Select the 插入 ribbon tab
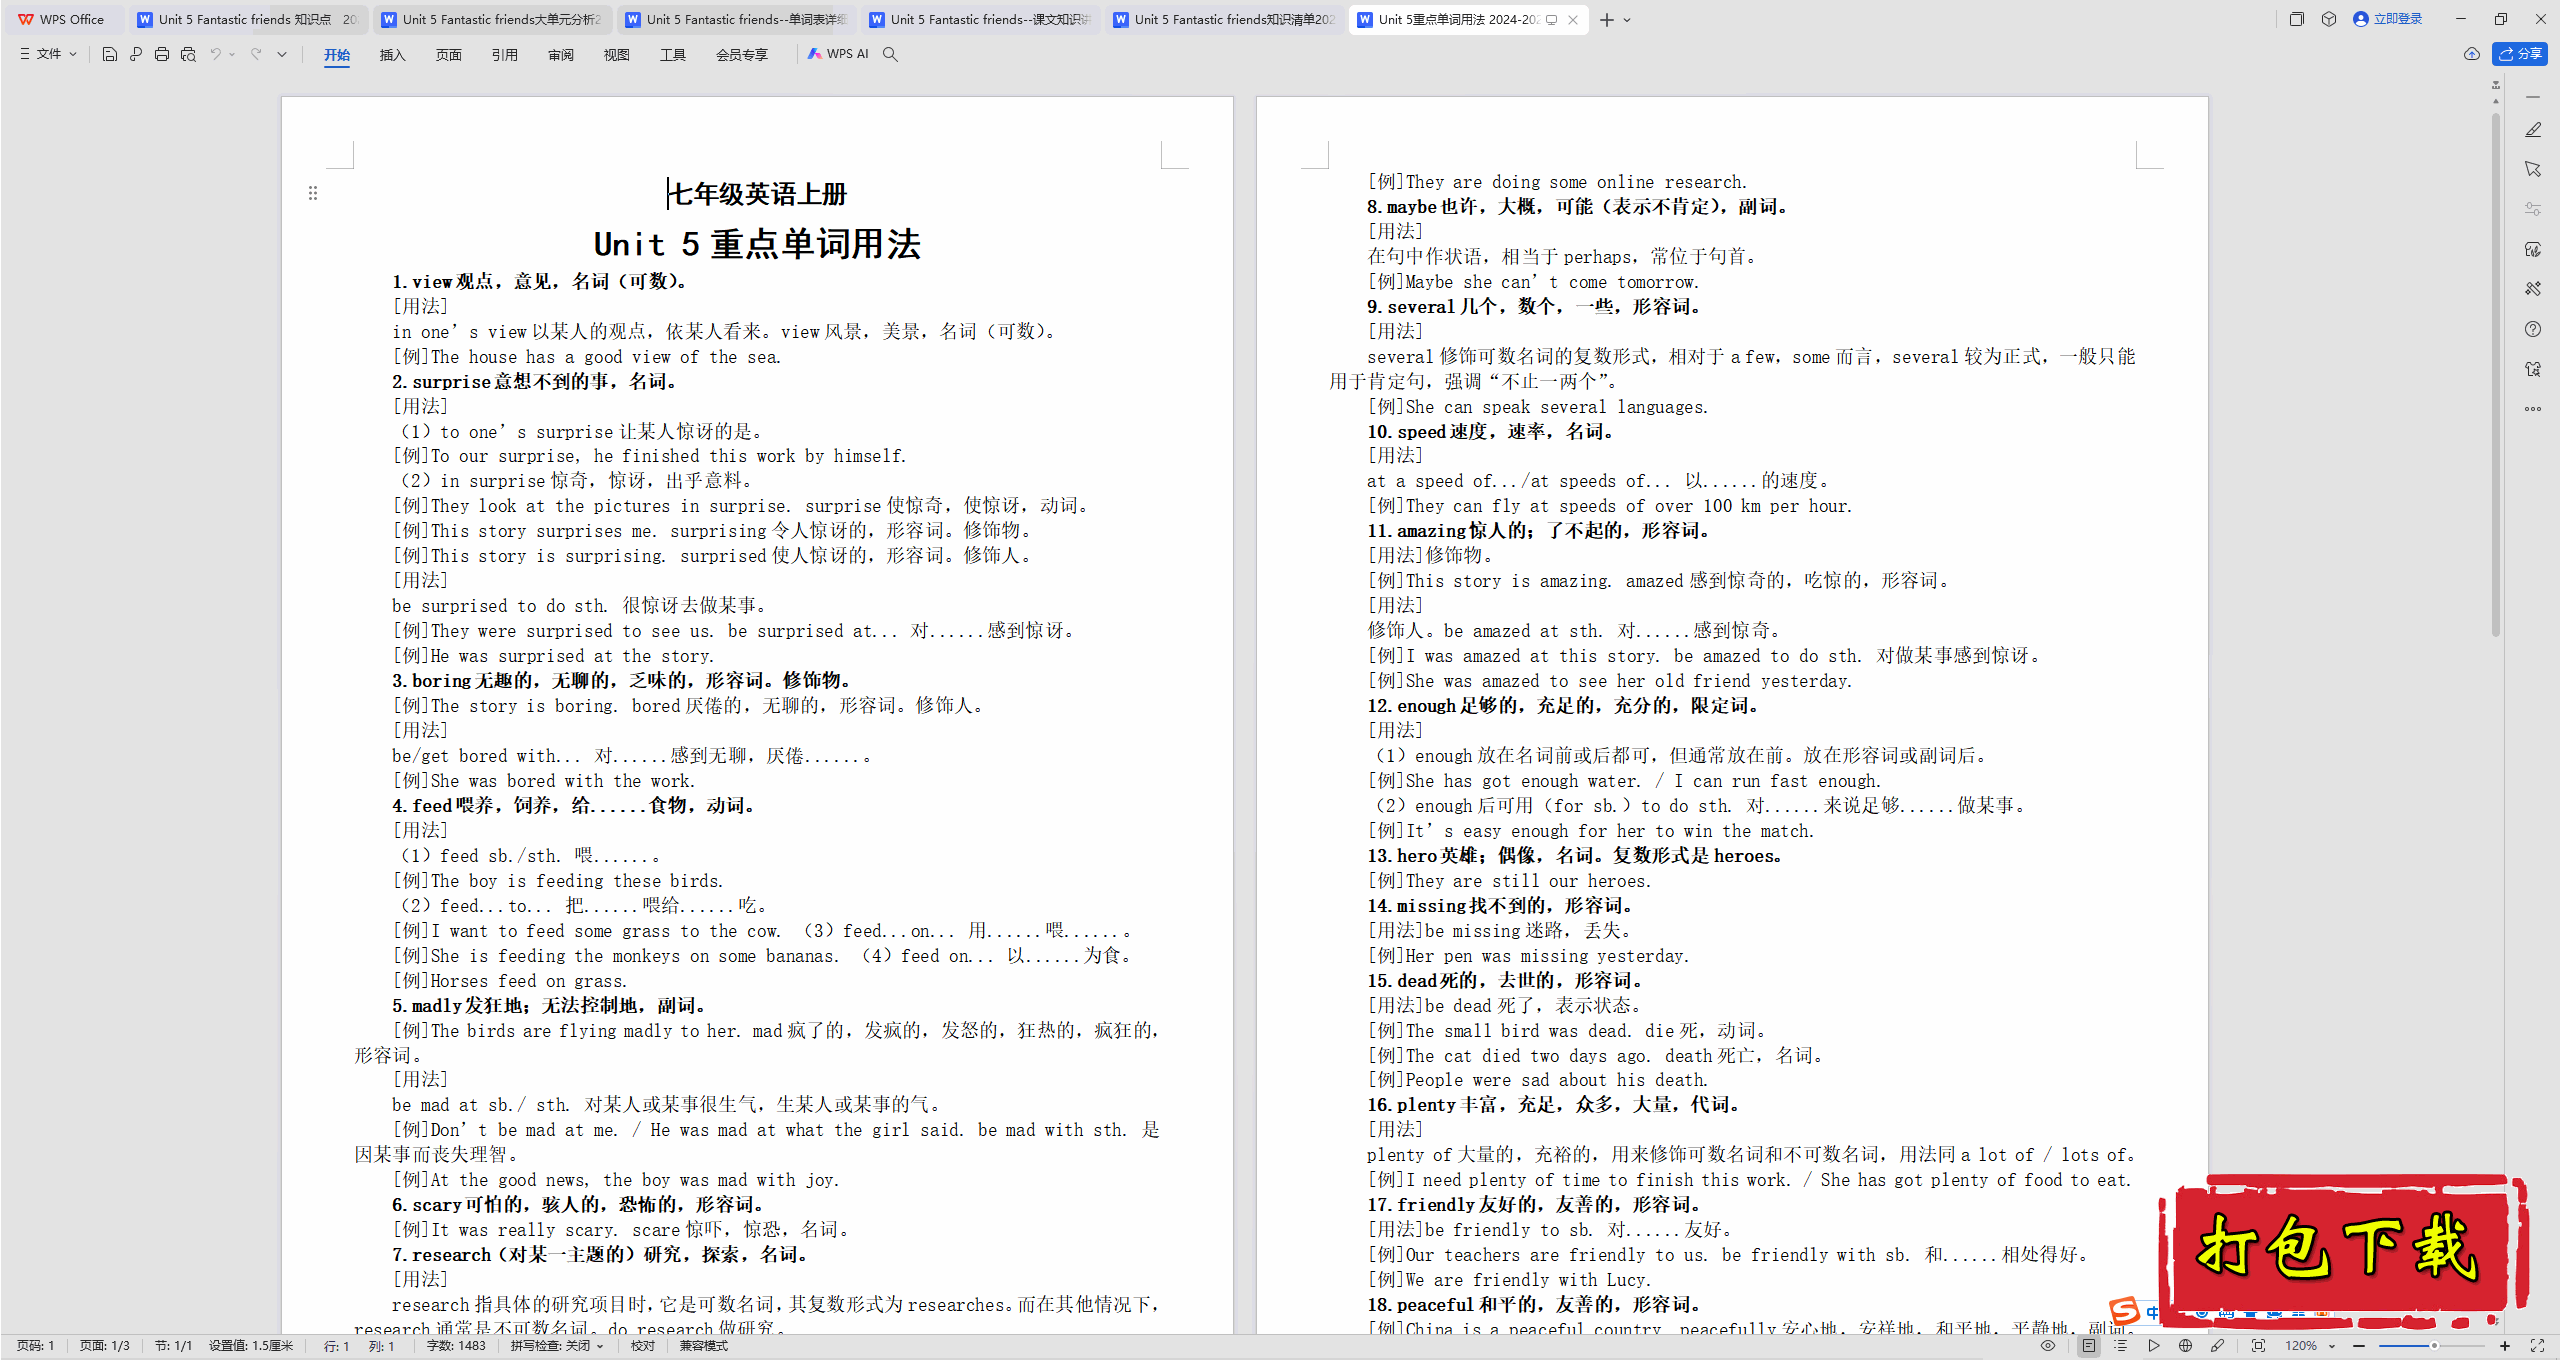 click(392, 55)
